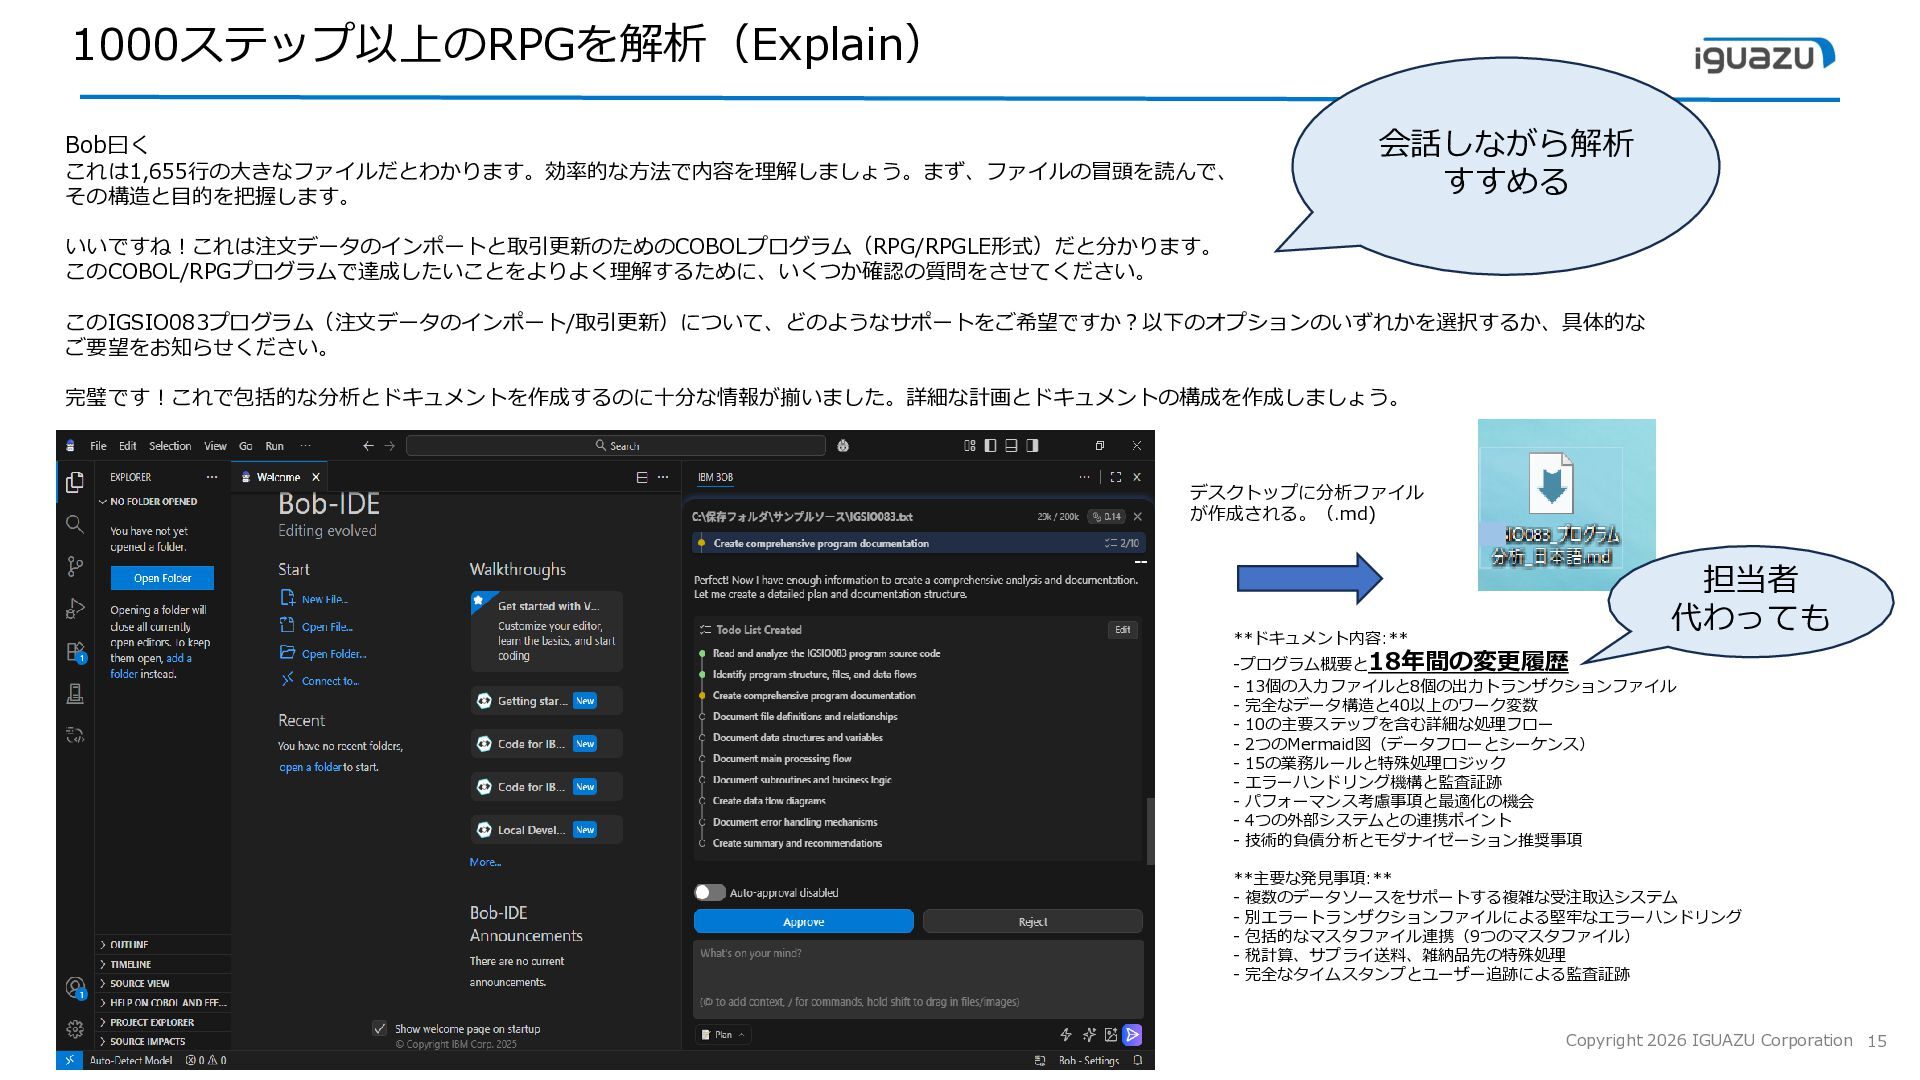Viewport: 1920px width, 1080px height.
Task: Open the Run and Debug view
Action: [75, 609]
